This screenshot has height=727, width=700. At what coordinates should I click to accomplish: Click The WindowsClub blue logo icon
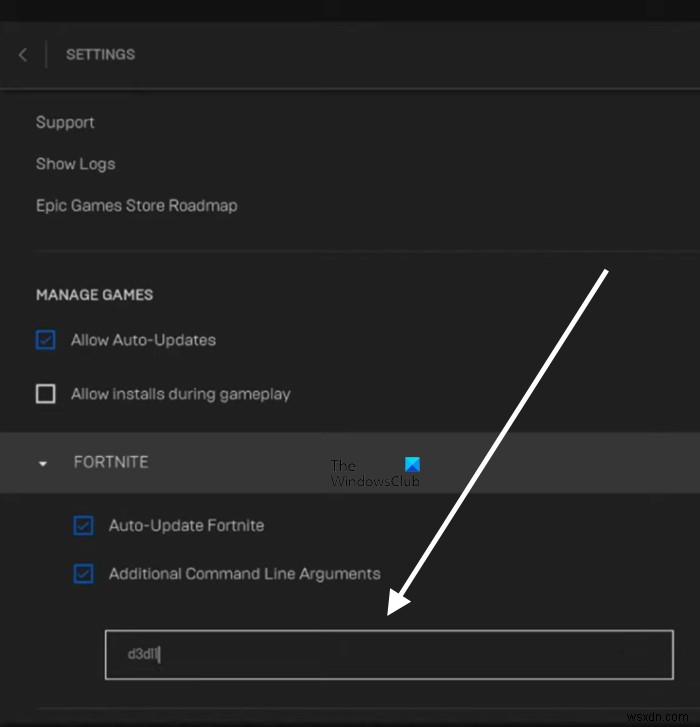[x=412, y=465]
